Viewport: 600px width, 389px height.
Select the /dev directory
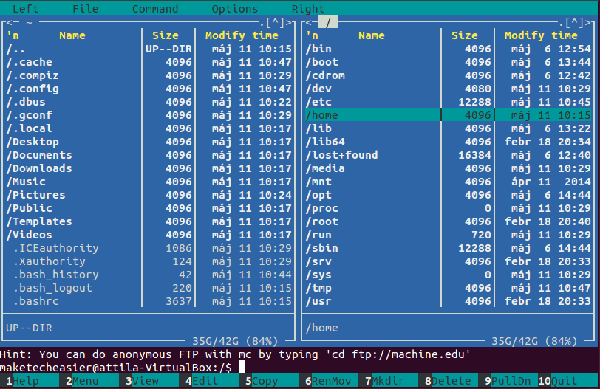pos(448,89)
